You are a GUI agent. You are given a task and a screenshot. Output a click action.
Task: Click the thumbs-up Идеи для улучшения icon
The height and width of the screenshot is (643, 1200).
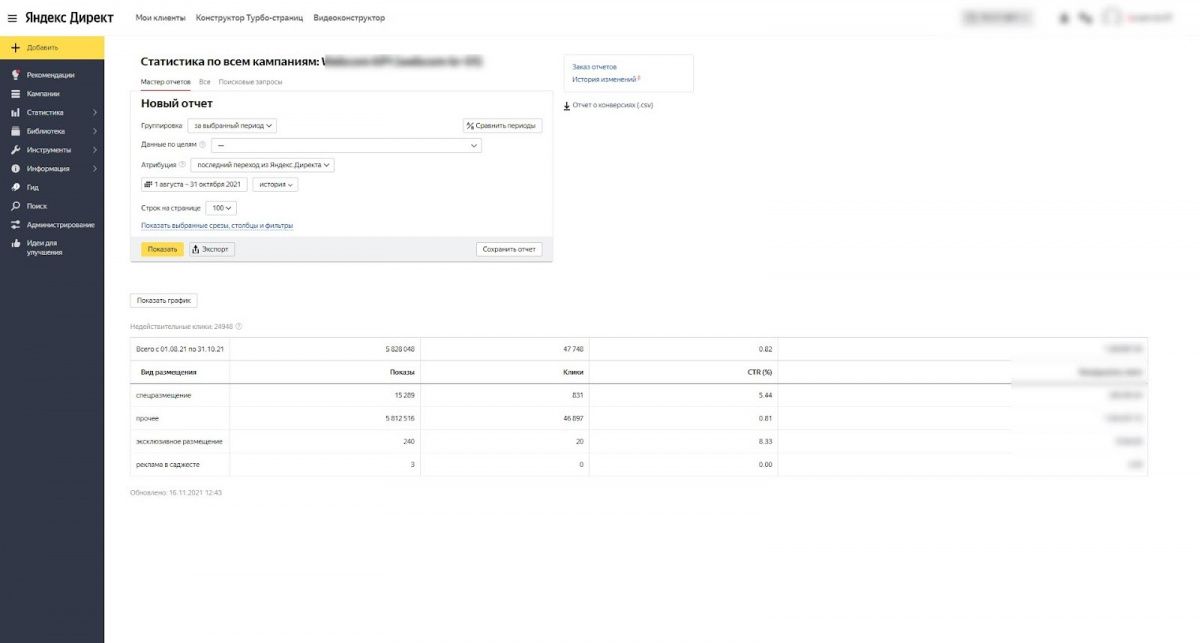15,243
